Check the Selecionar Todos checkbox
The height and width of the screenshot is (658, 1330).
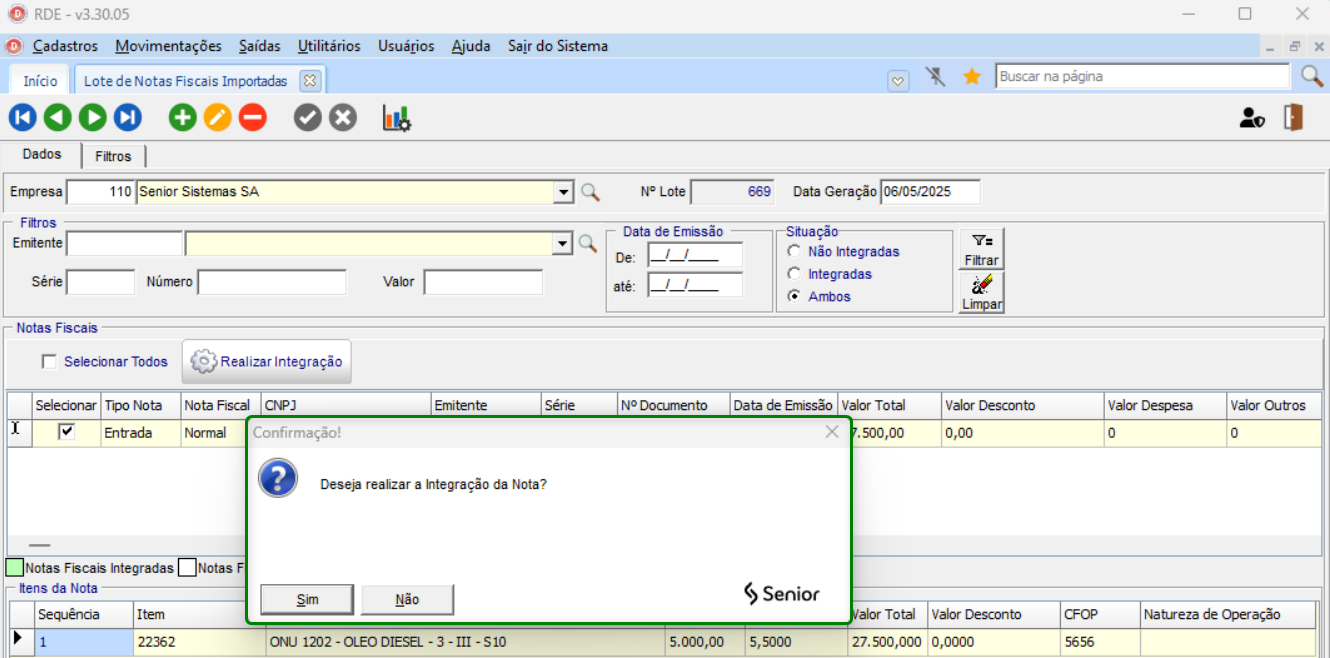tap(49, 362)
